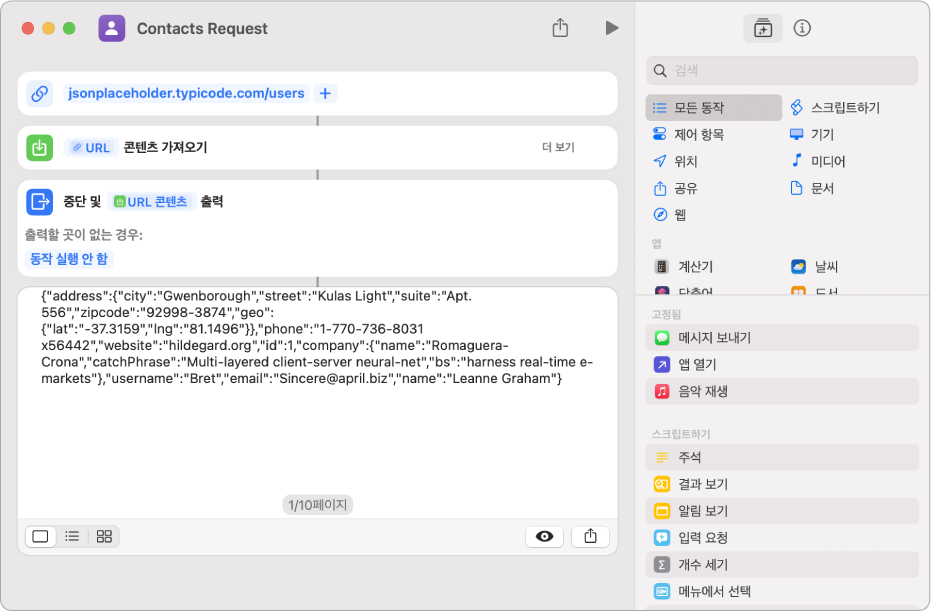
Task: Add the 메뉴에서 선택 action
Action: 782,591
